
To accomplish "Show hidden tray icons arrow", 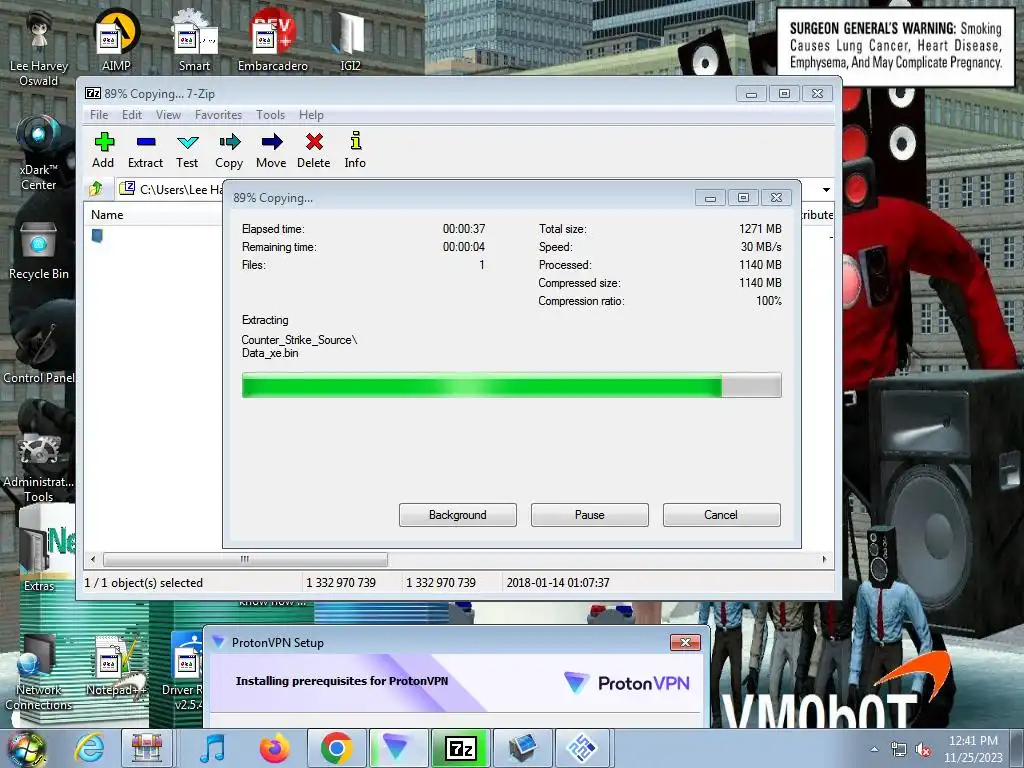I will coord(874,749).
